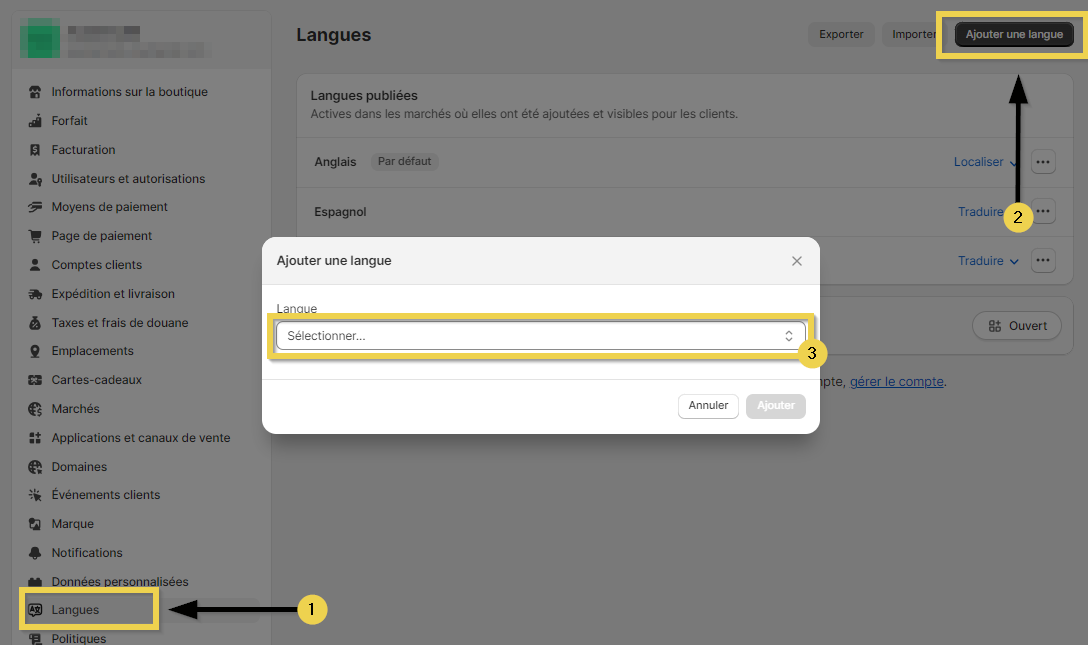Click the Notifications bell icon
The height and width of the screenshot is (645, 1088).
35,553
